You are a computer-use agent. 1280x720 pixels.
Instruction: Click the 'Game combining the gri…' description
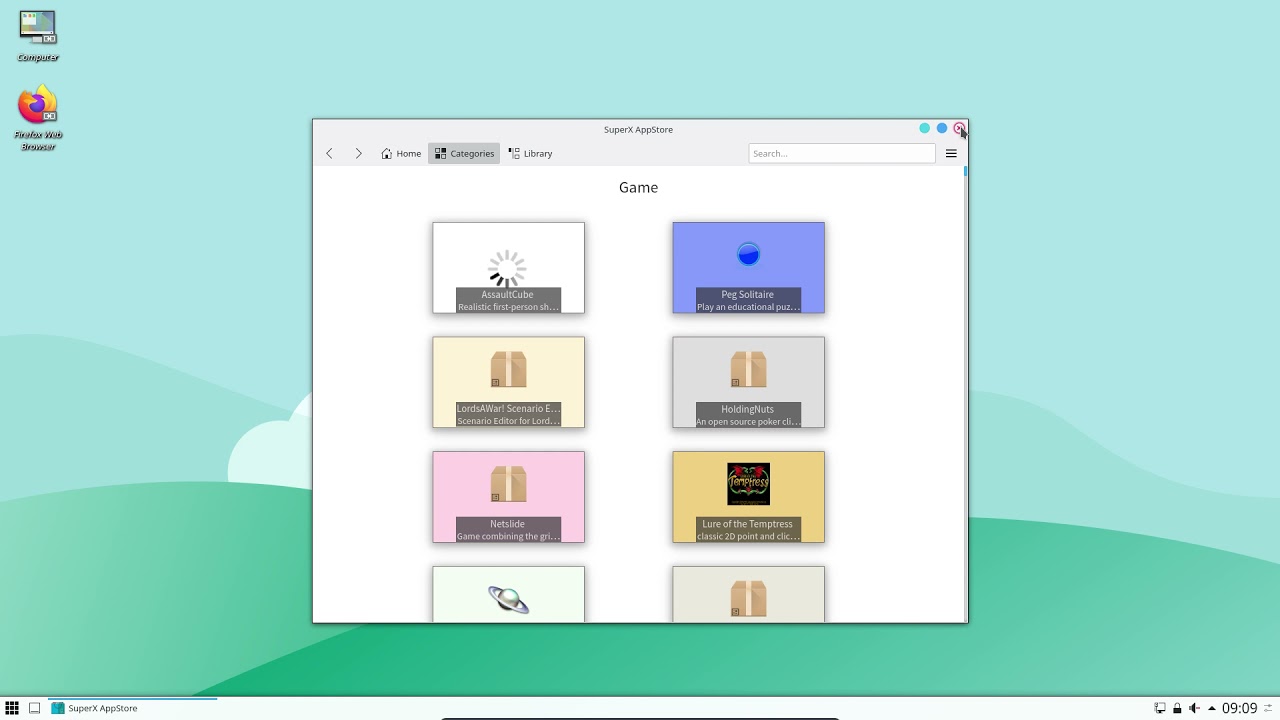tap(507, 537)
